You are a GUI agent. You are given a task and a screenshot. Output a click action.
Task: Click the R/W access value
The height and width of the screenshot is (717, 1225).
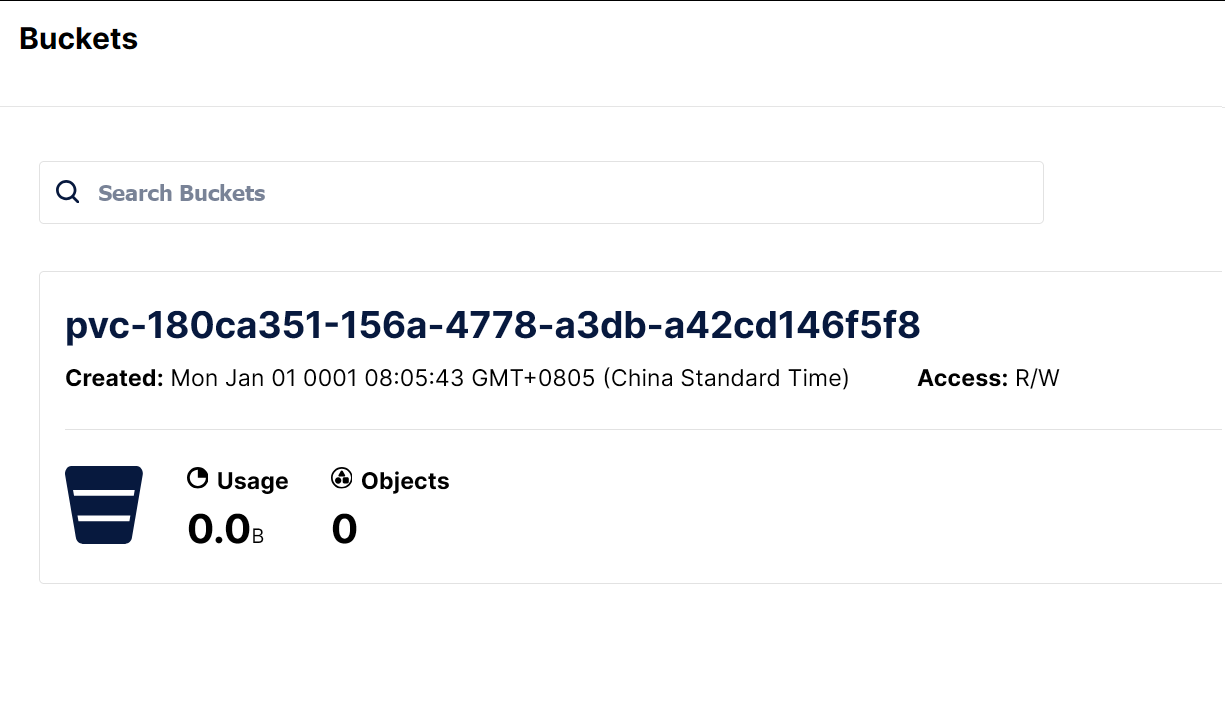(x=1037, y=378)
